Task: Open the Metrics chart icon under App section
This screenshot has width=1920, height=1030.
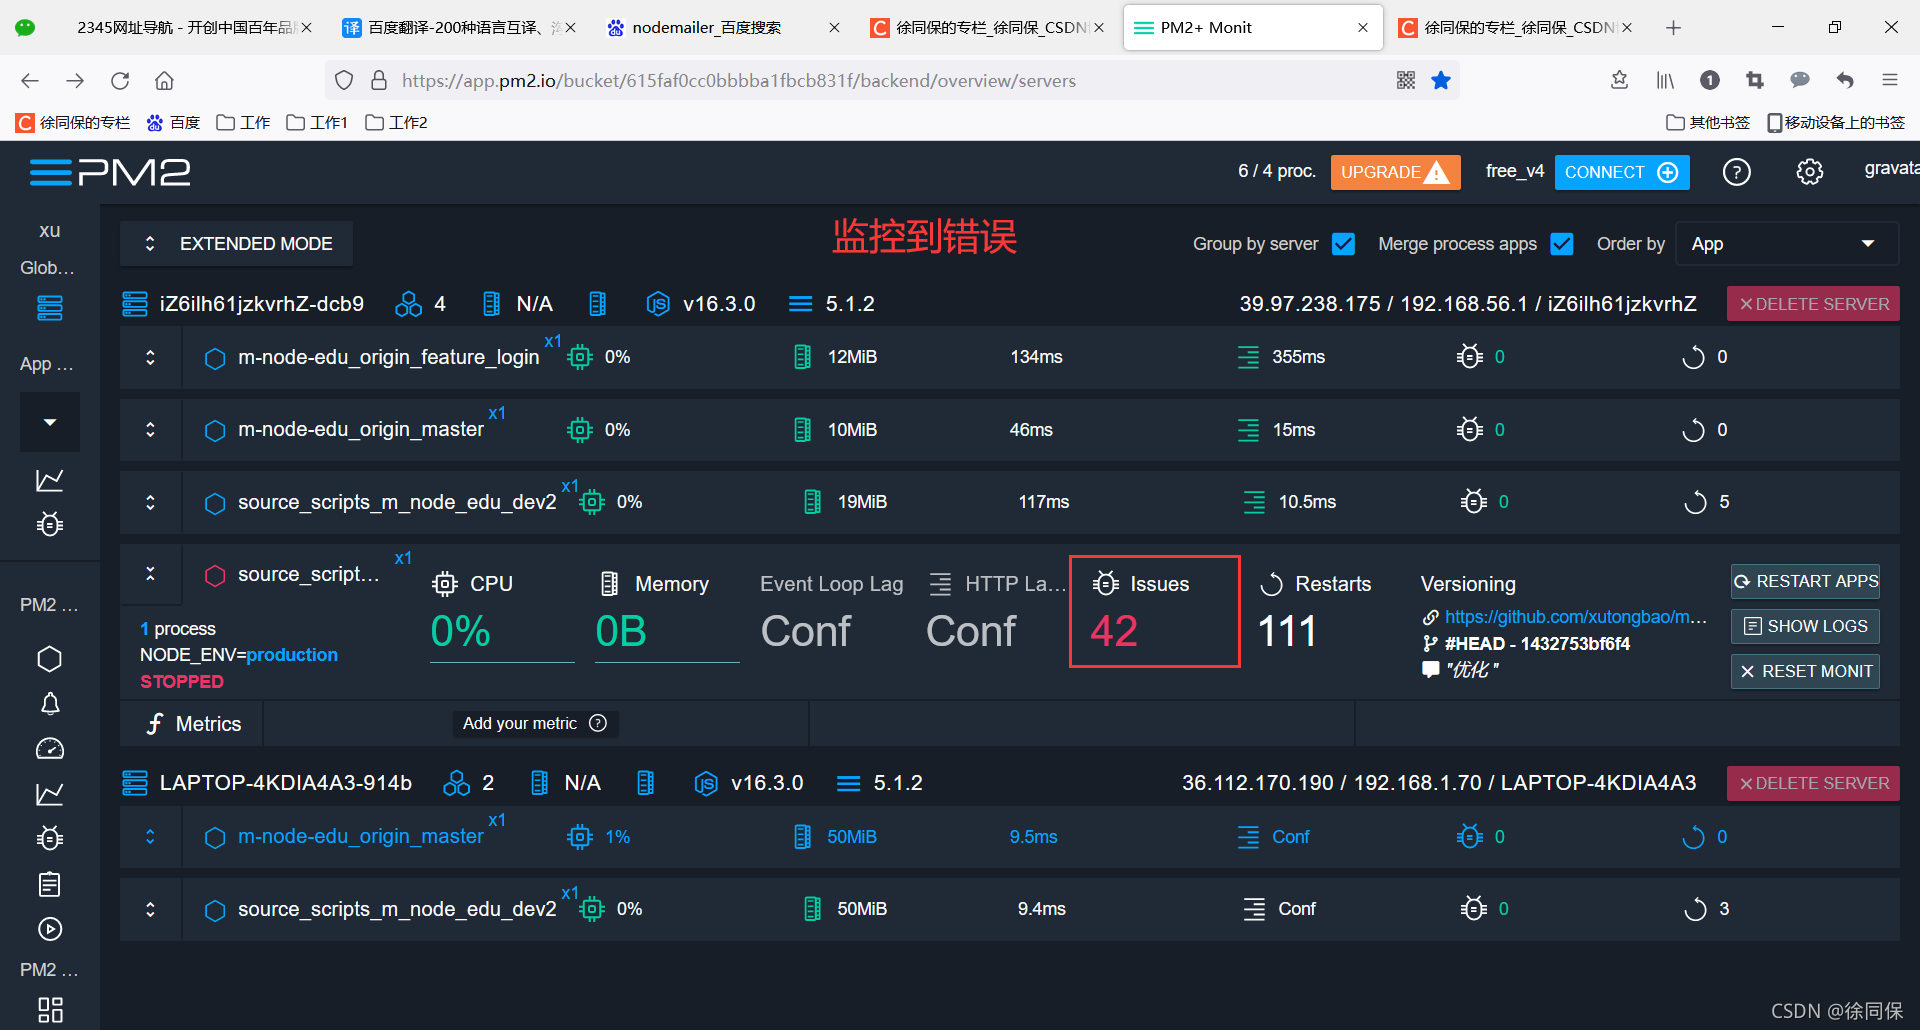Action: (x=50, y=480)
